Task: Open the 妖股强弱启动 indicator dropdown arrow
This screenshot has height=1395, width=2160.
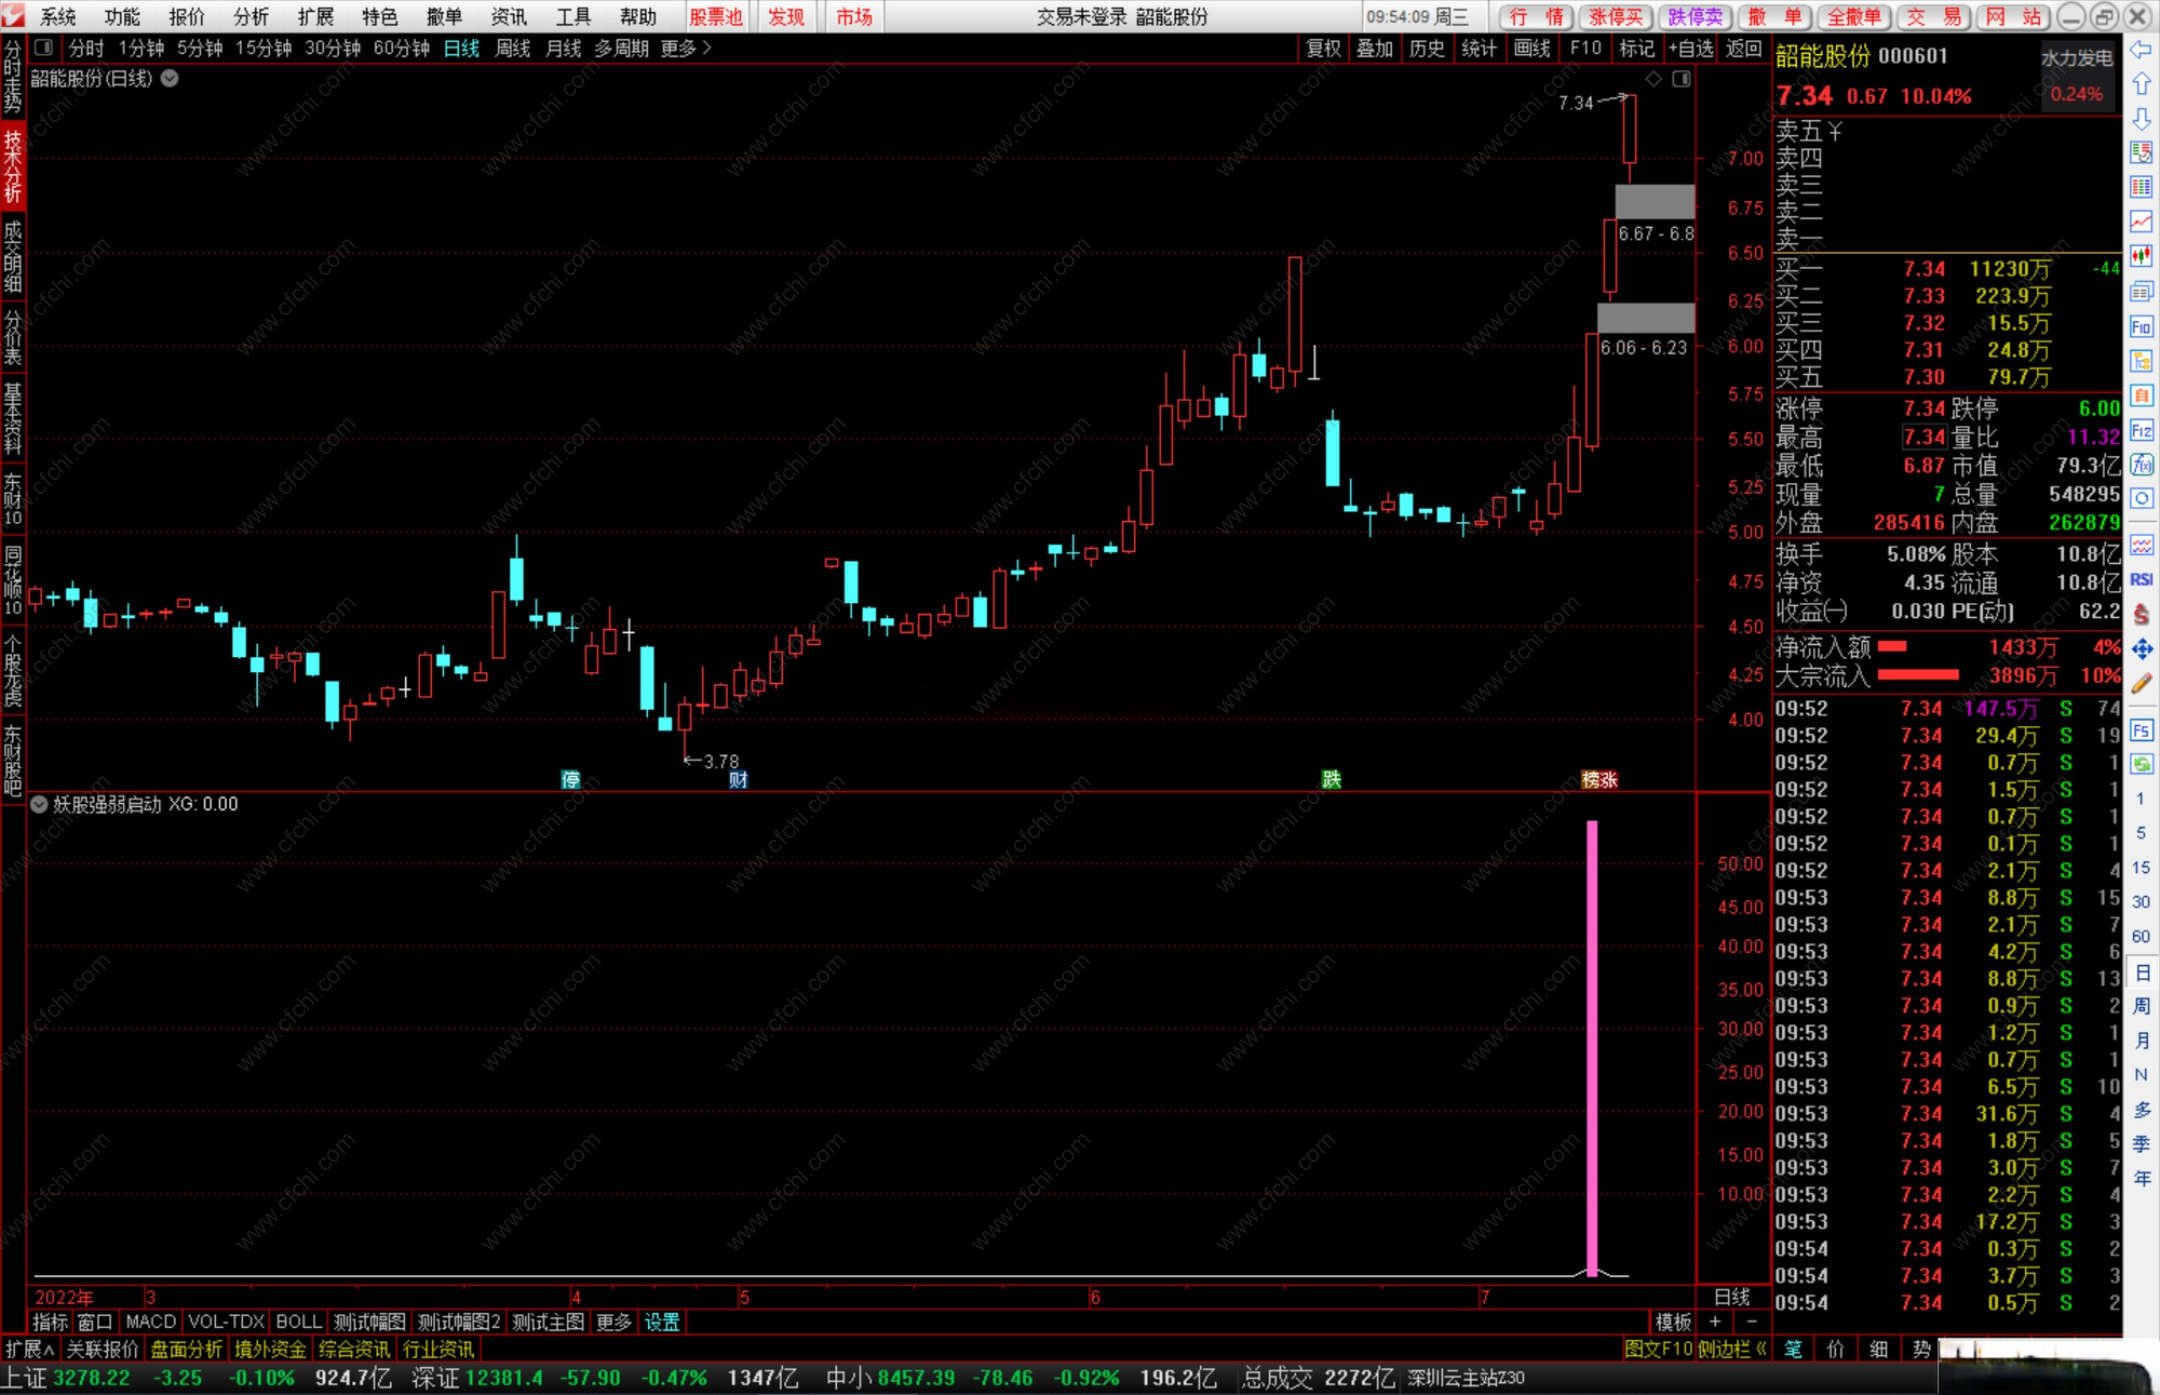Action: [39, 805]
